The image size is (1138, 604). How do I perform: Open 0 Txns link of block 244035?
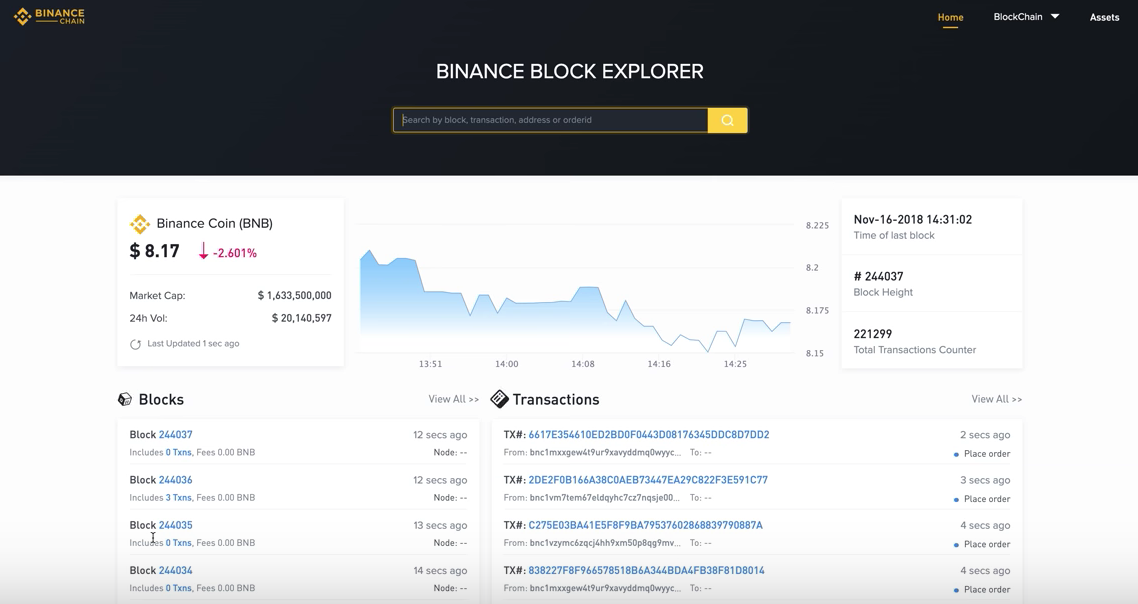tap(179, 542)
